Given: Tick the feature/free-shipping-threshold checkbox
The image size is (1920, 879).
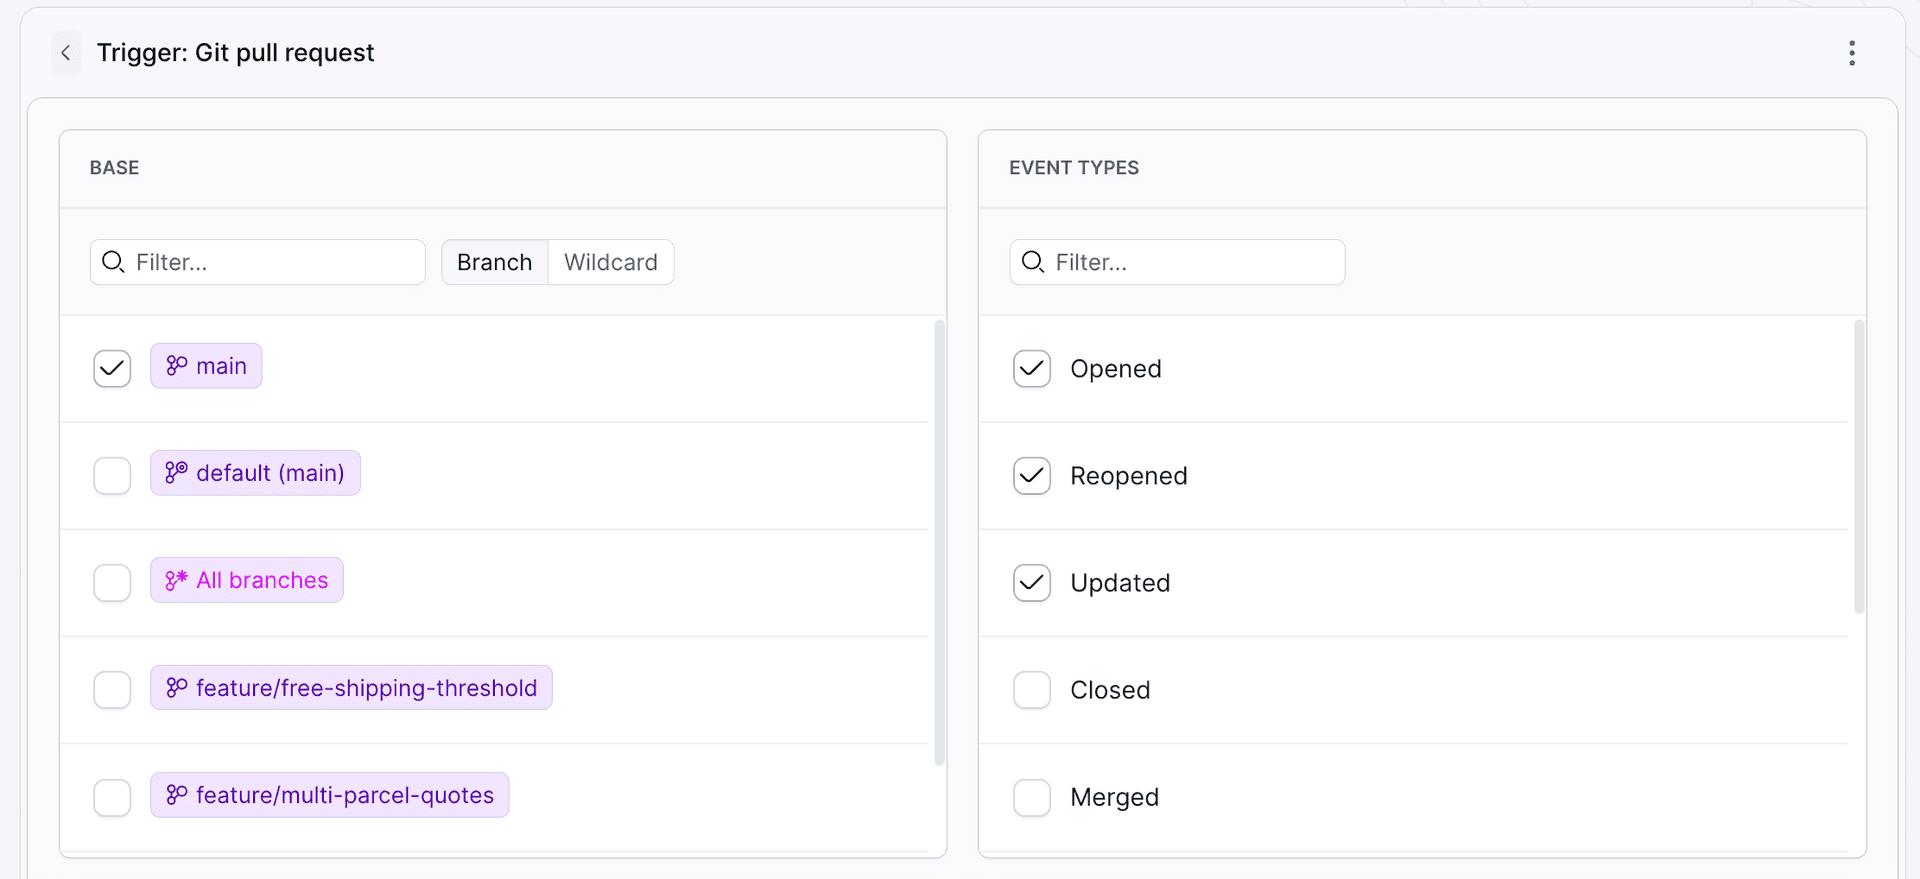Looking at the screenshot, I should coord(112,689).
